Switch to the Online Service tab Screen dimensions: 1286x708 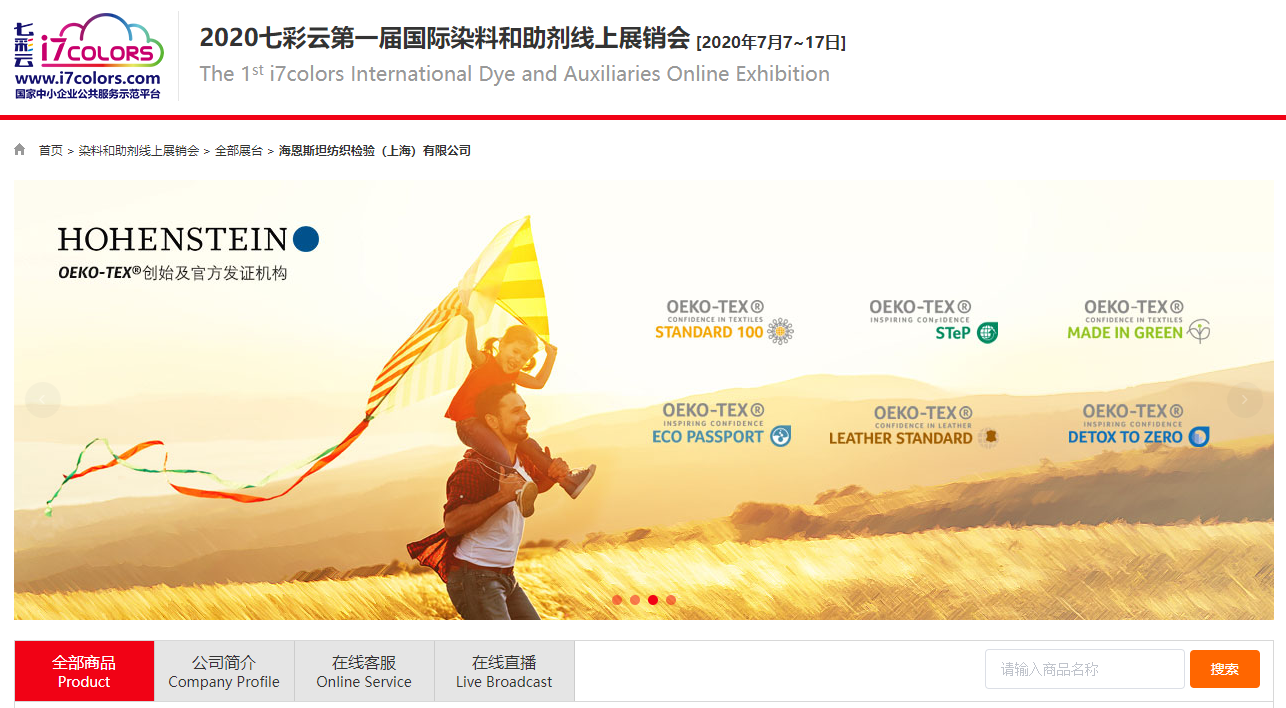[364, 671]
